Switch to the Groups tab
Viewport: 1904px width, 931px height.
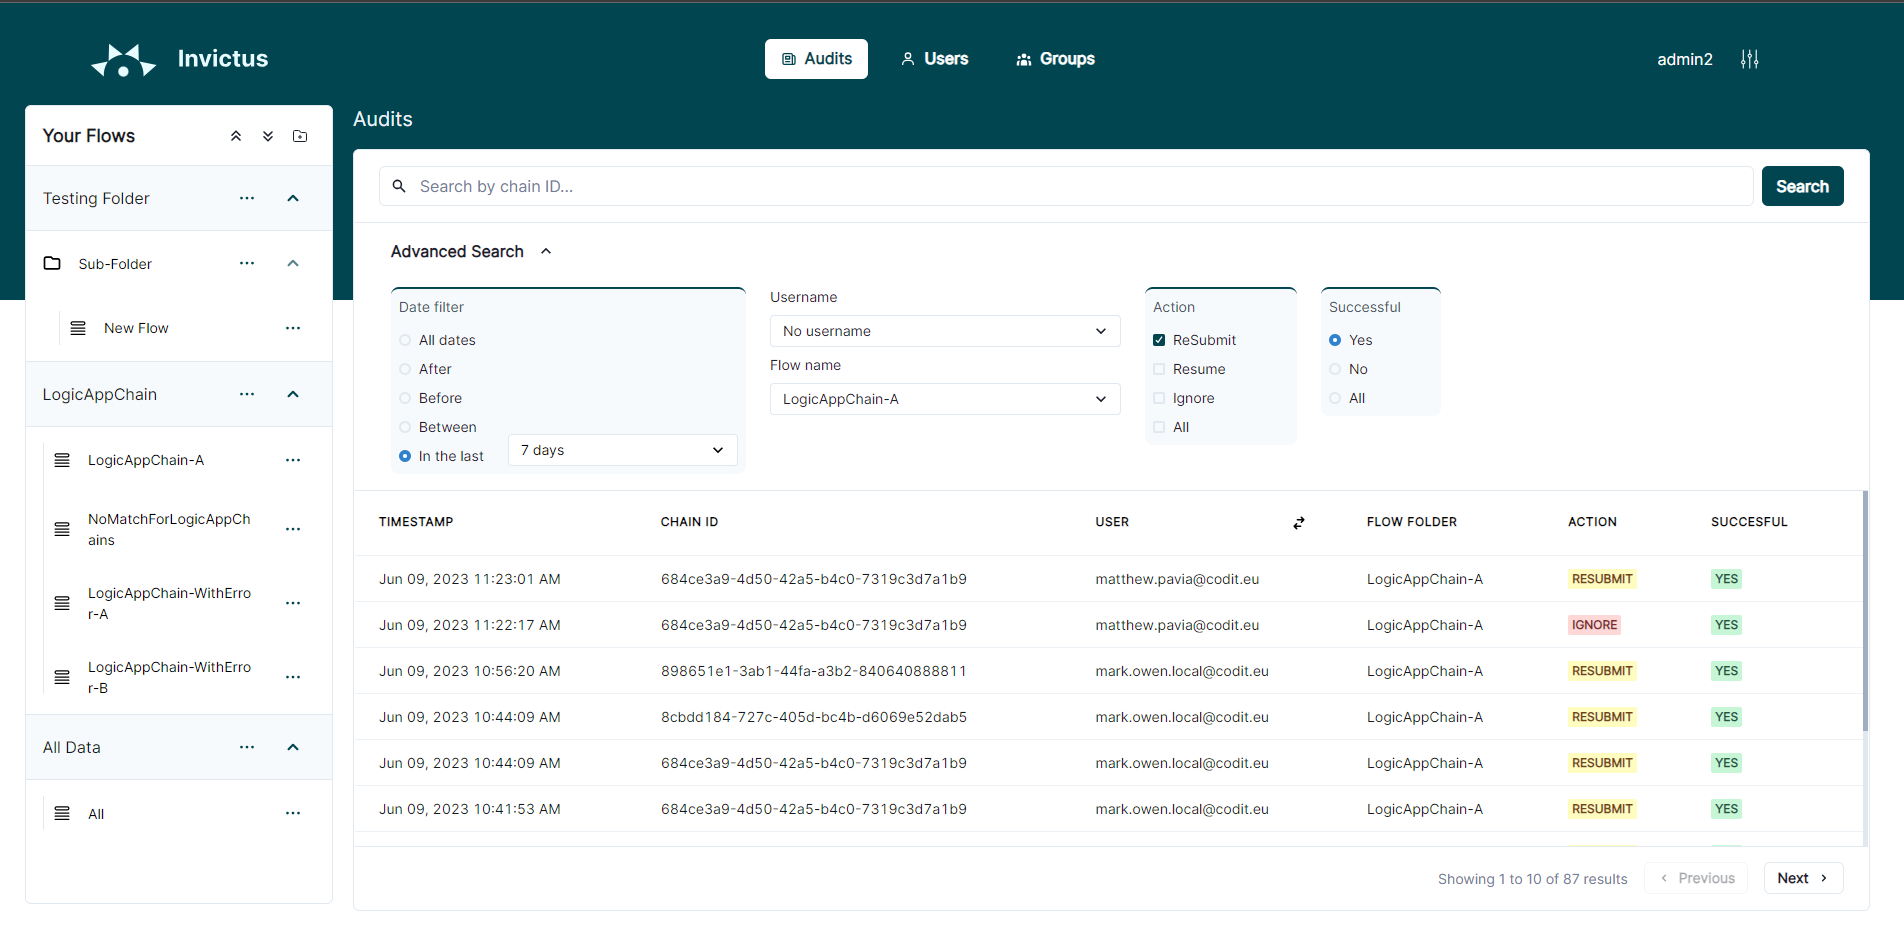1055,59
